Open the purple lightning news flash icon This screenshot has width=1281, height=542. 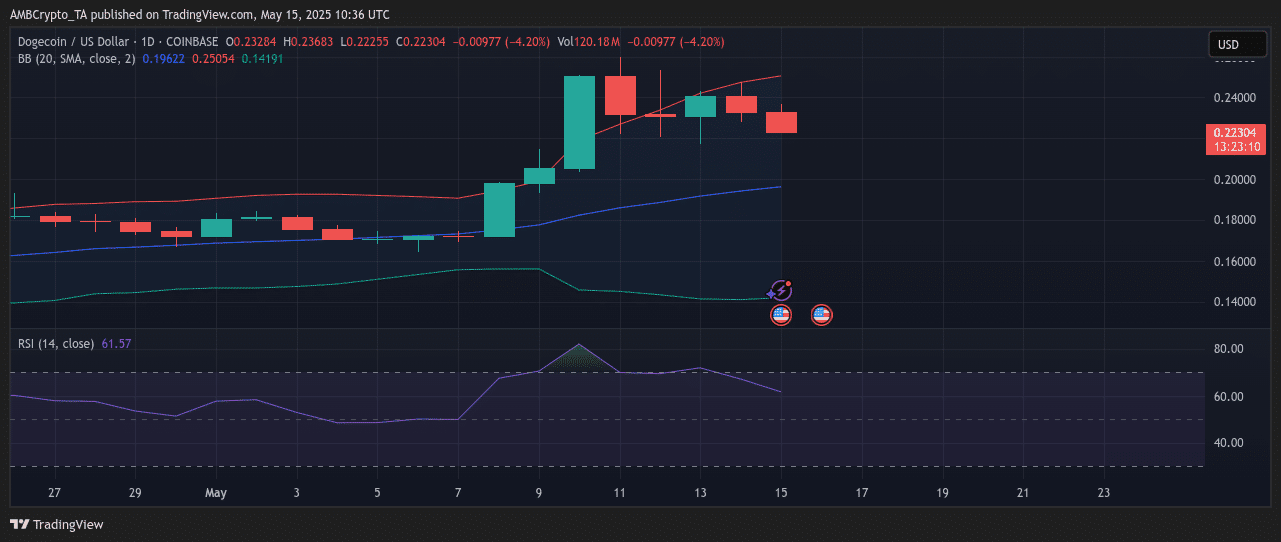pos(781,291)
